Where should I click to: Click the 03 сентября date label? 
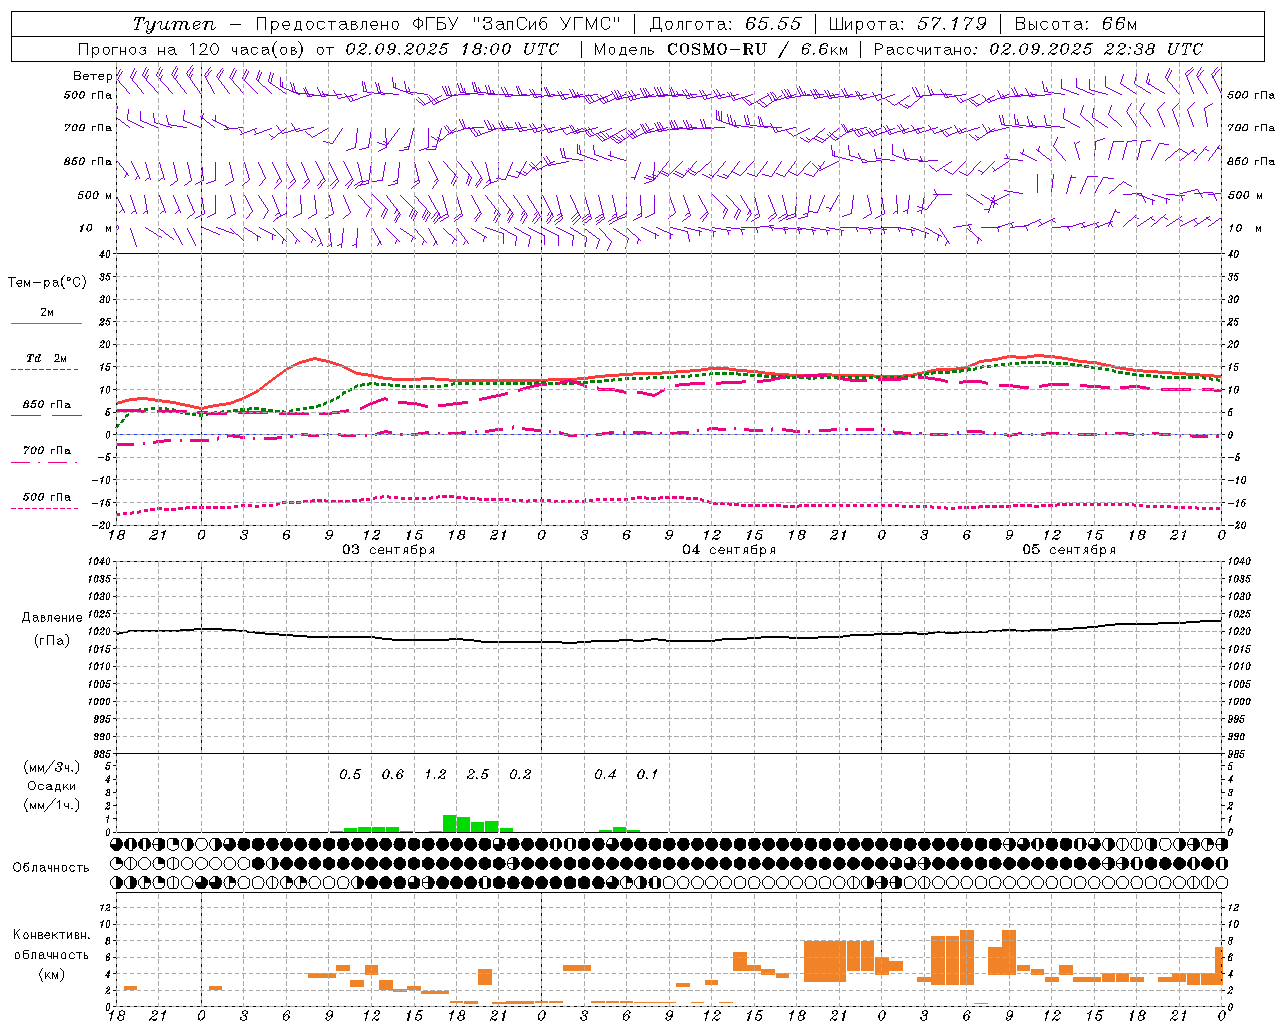[389, 550]
